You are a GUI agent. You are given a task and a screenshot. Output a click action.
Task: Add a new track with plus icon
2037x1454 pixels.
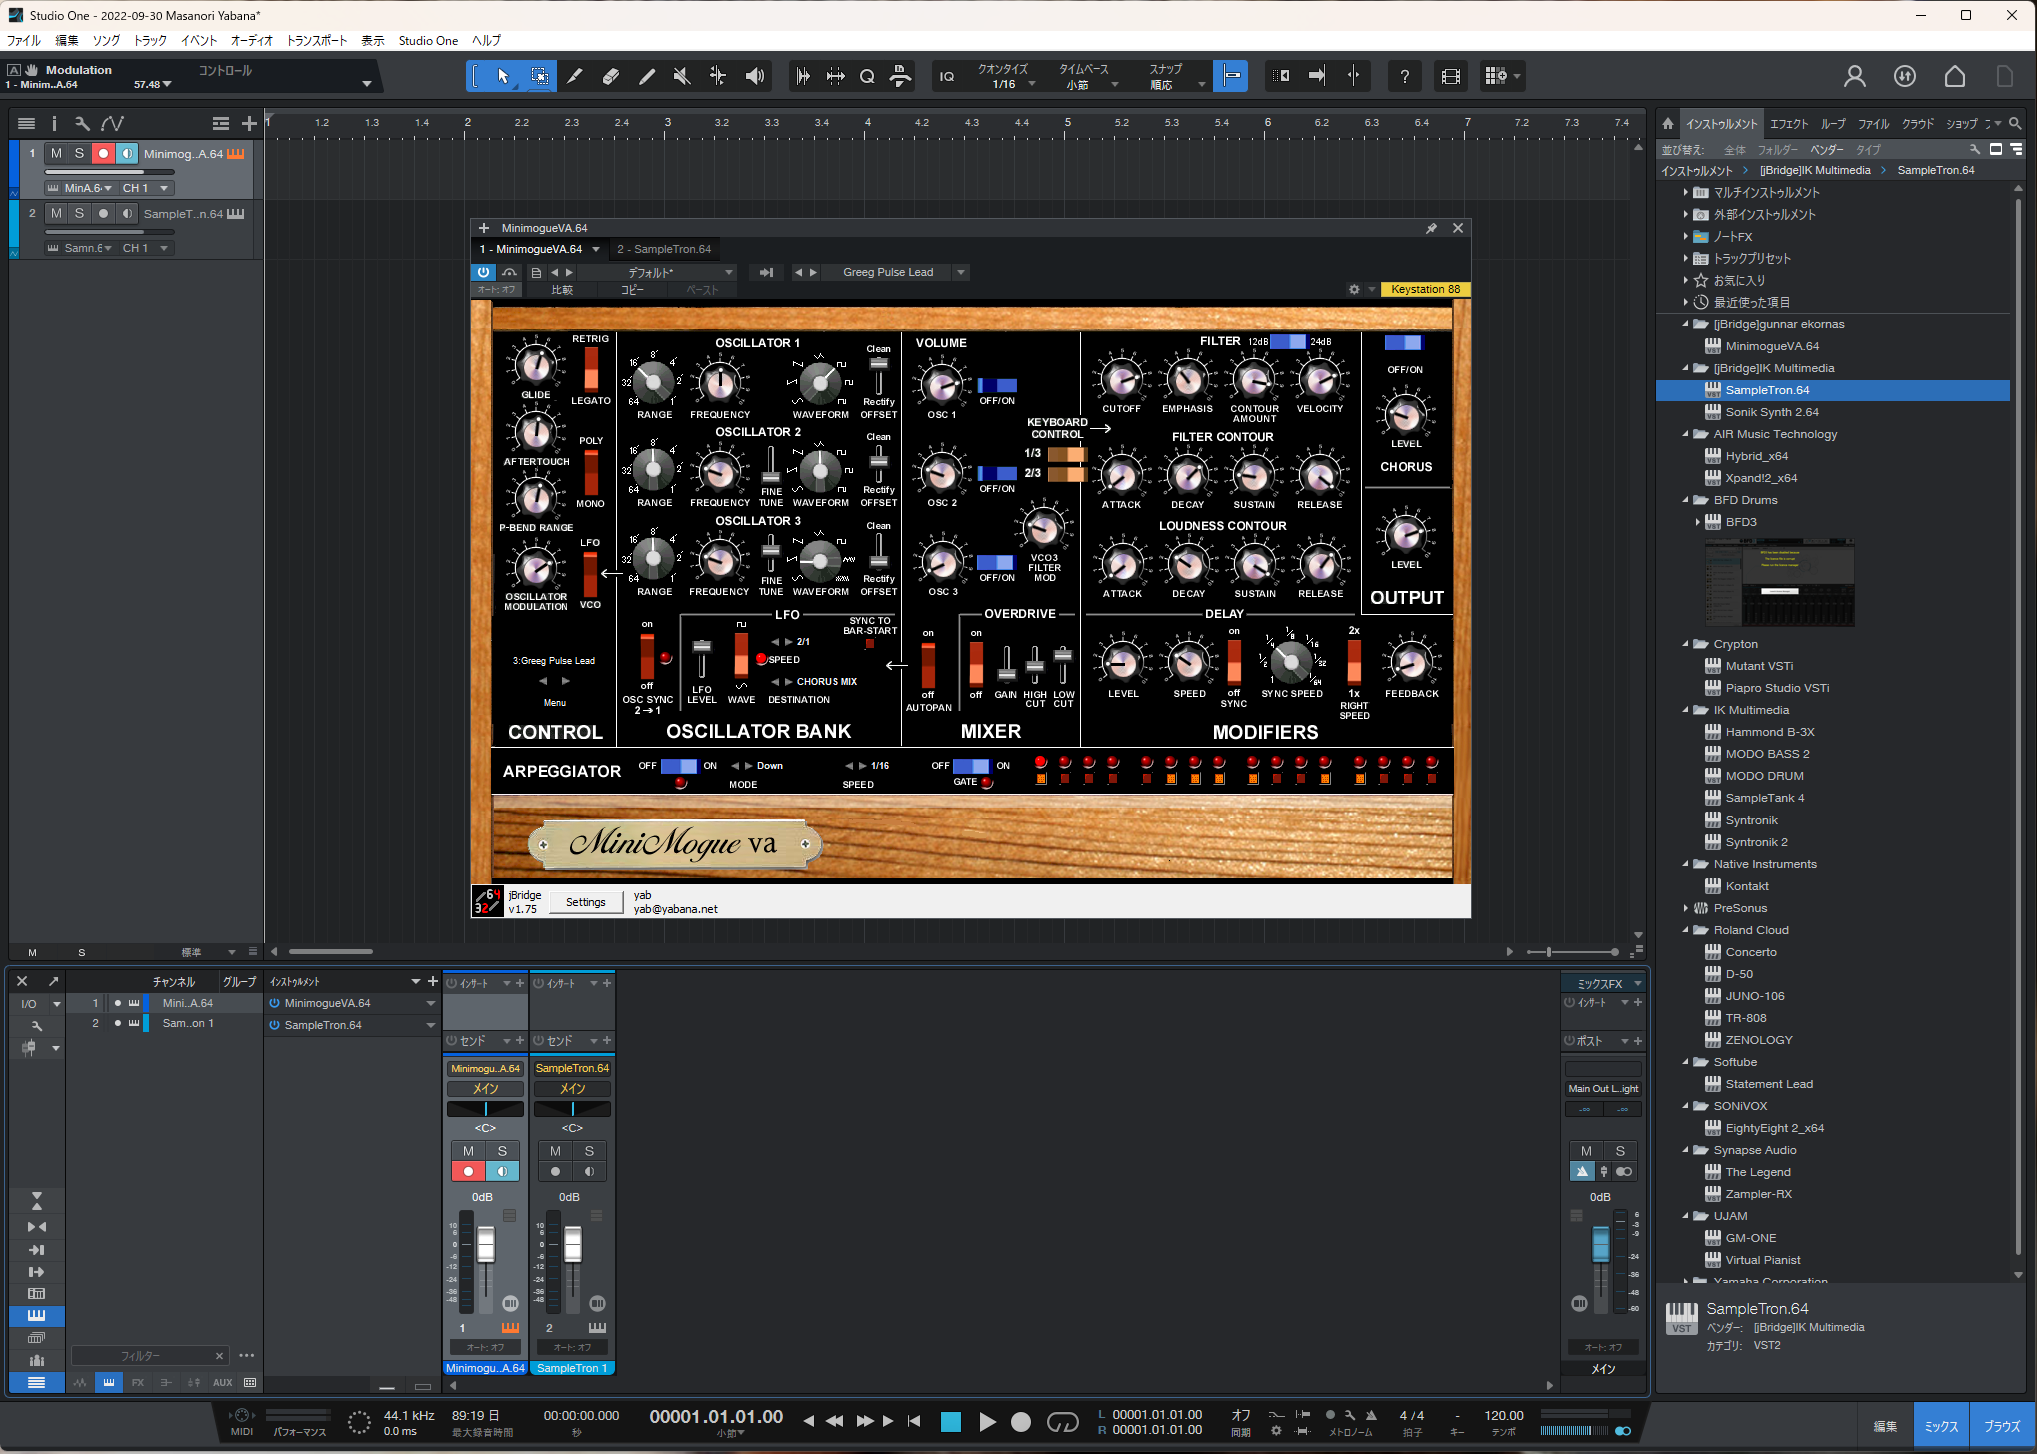[x=249, y=123]
